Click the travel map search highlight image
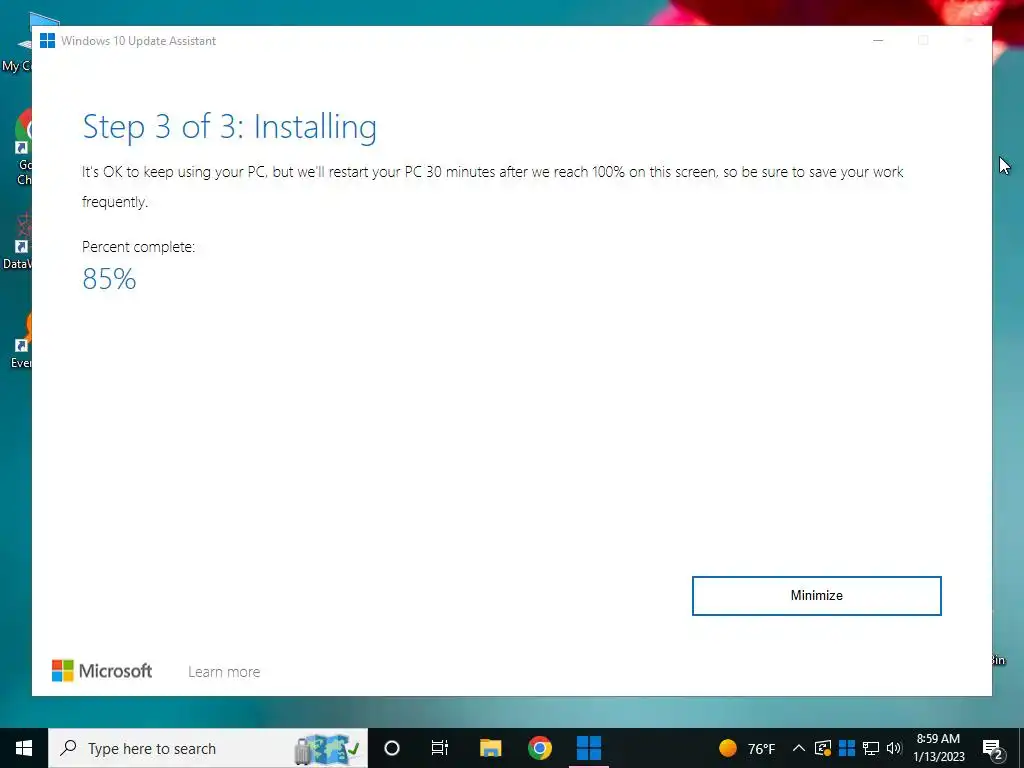Screen dimensions: 1024x768 point(327,749)
